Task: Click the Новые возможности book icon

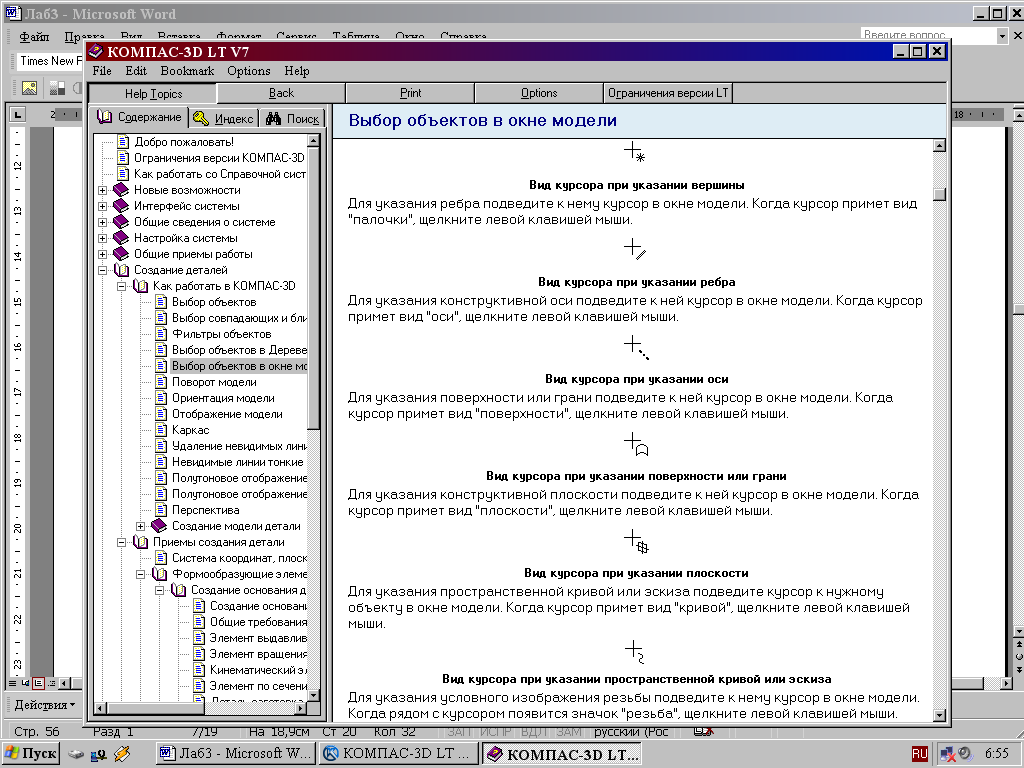Action: [x=121, y=189]
